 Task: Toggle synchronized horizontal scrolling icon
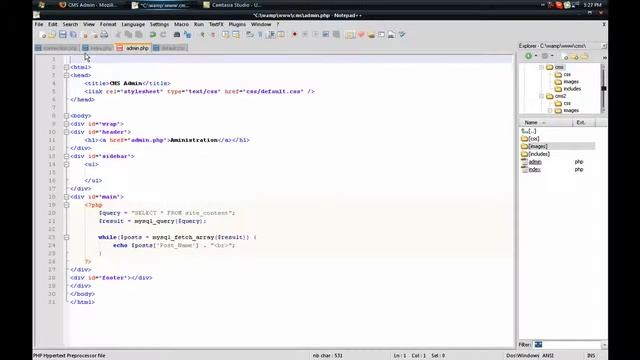pos(236,35)
